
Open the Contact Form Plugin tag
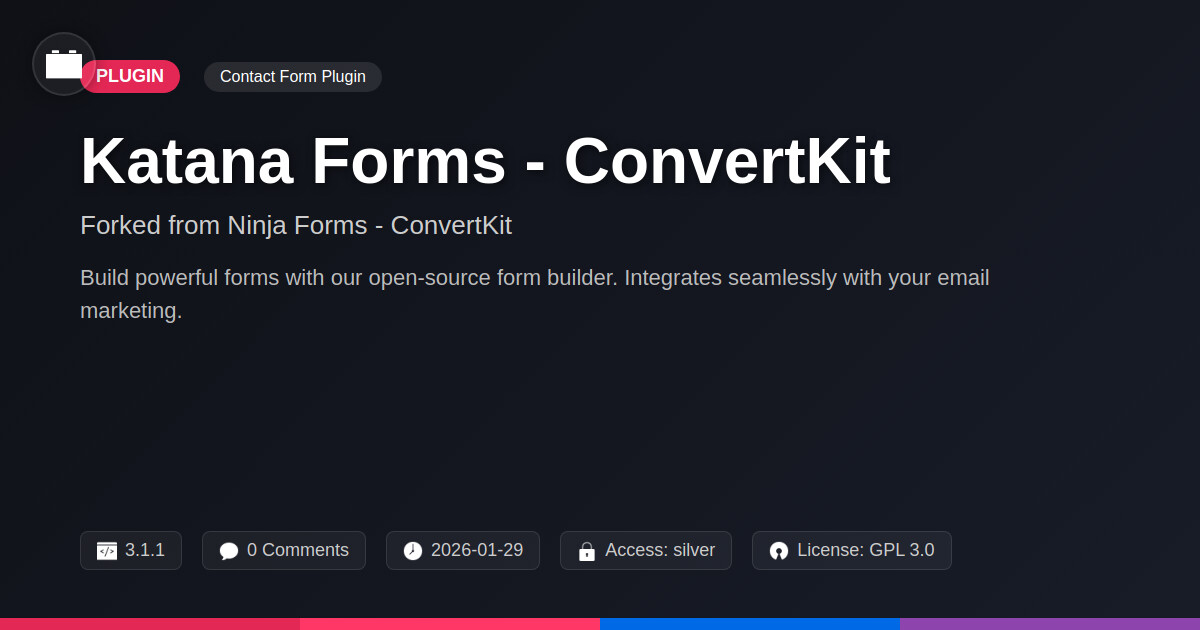click(x=293, y=77)
